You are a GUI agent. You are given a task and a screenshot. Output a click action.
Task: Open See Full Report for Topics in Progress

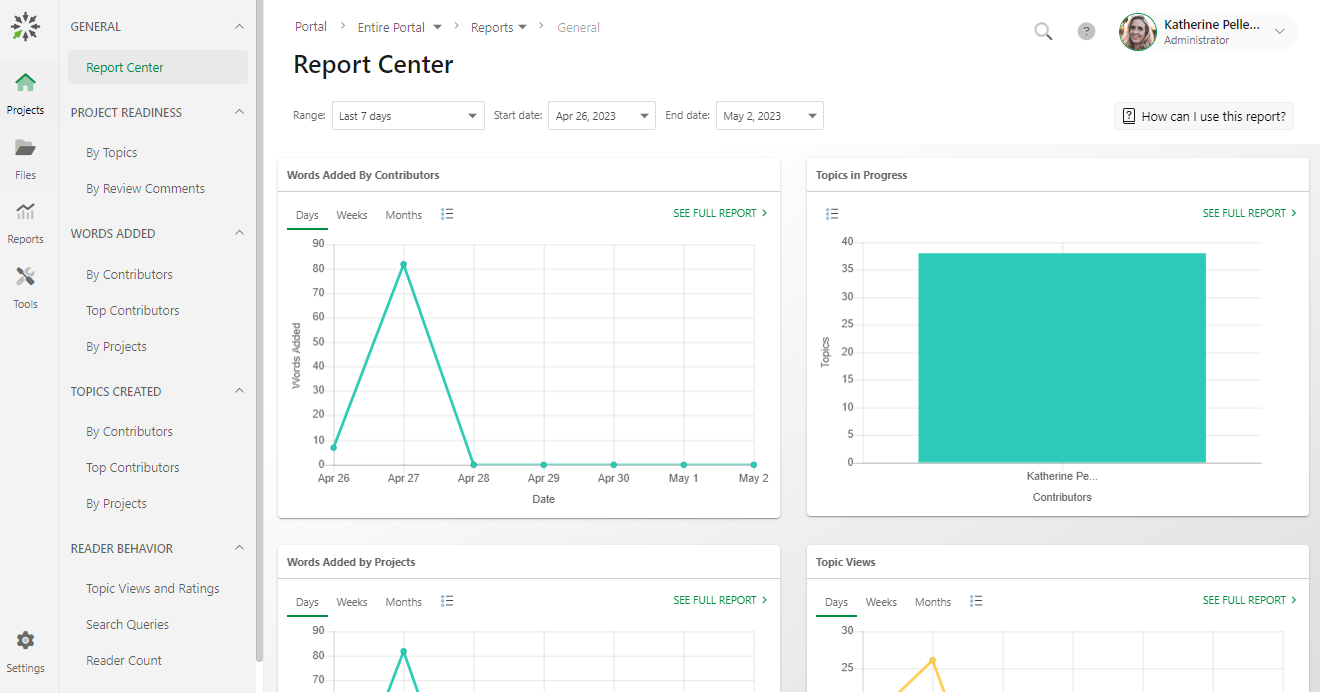click(1249, 213)
